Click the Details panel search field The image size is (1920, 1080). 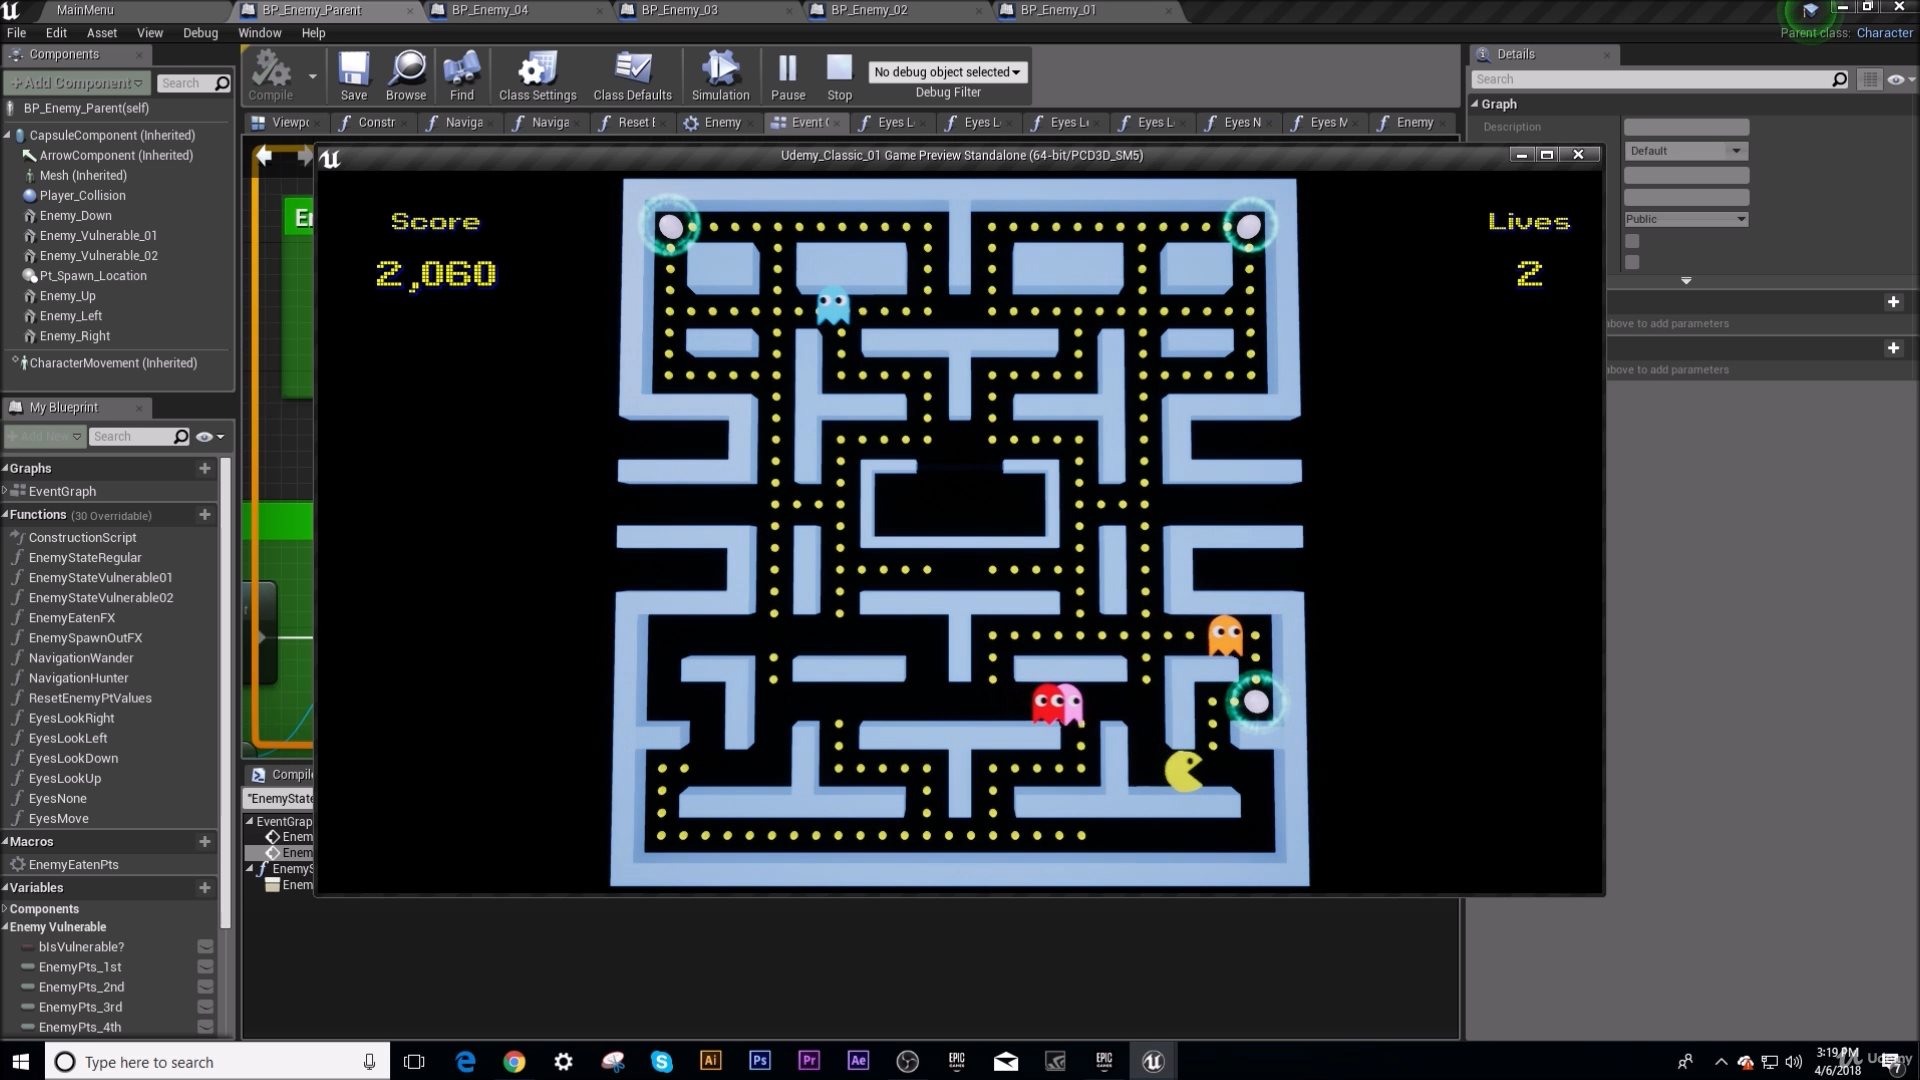[x=1650, y=79]
